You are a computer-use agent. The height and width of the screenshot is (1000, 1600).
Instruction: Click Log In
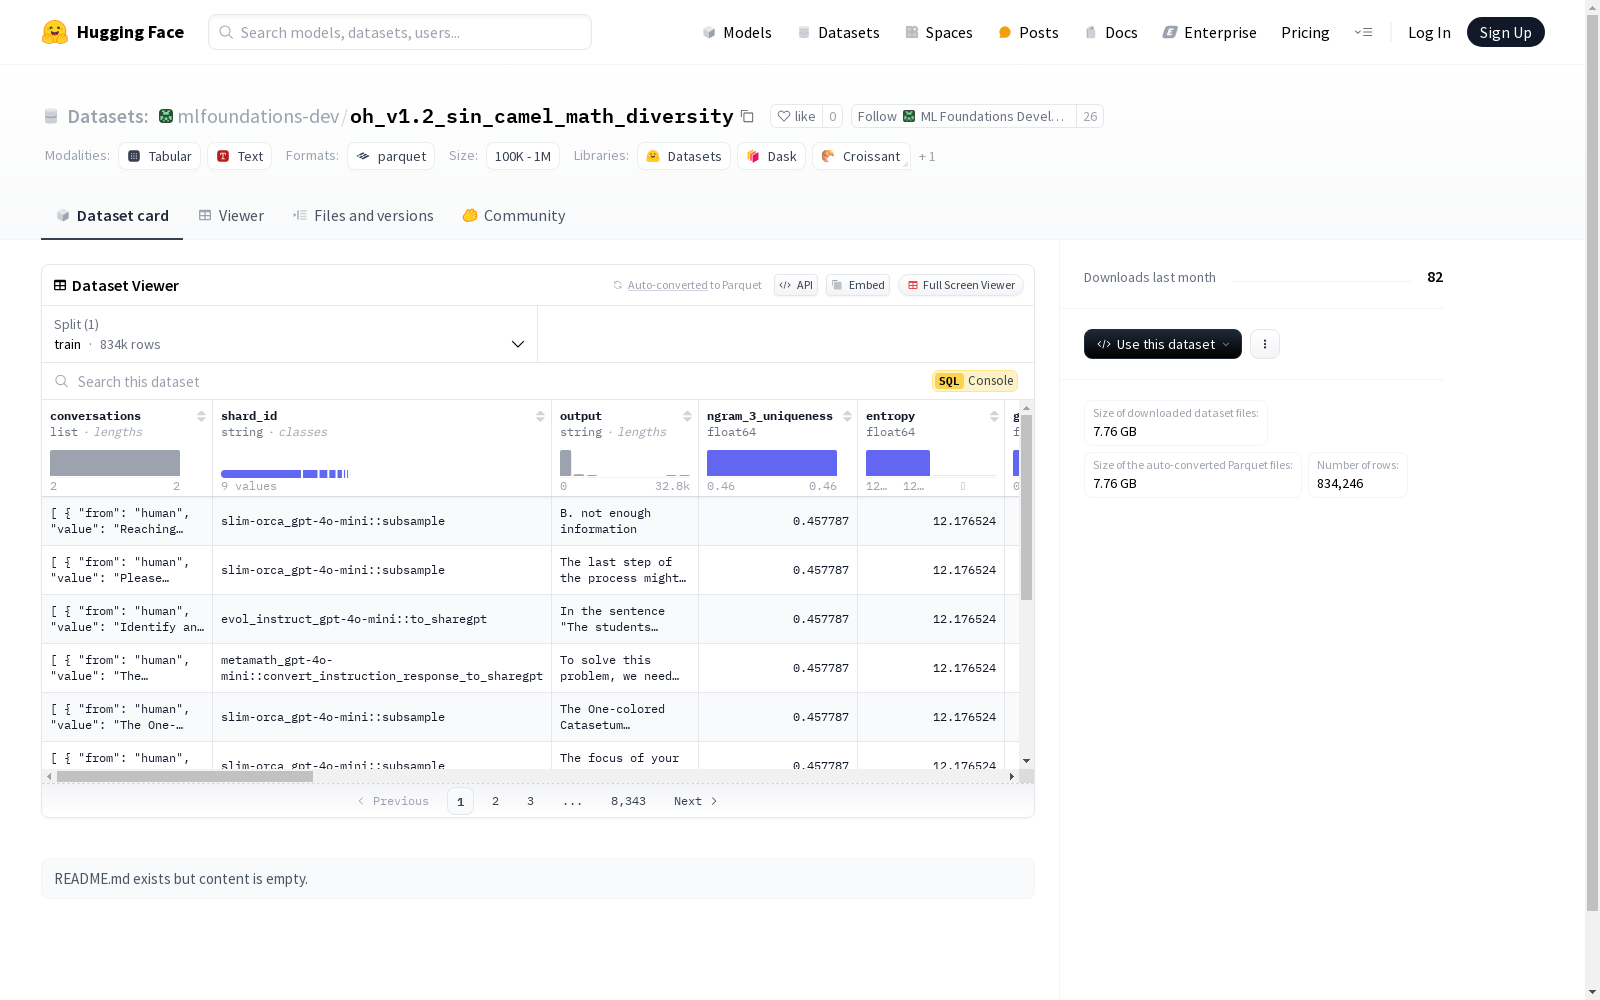(1429, 32)
